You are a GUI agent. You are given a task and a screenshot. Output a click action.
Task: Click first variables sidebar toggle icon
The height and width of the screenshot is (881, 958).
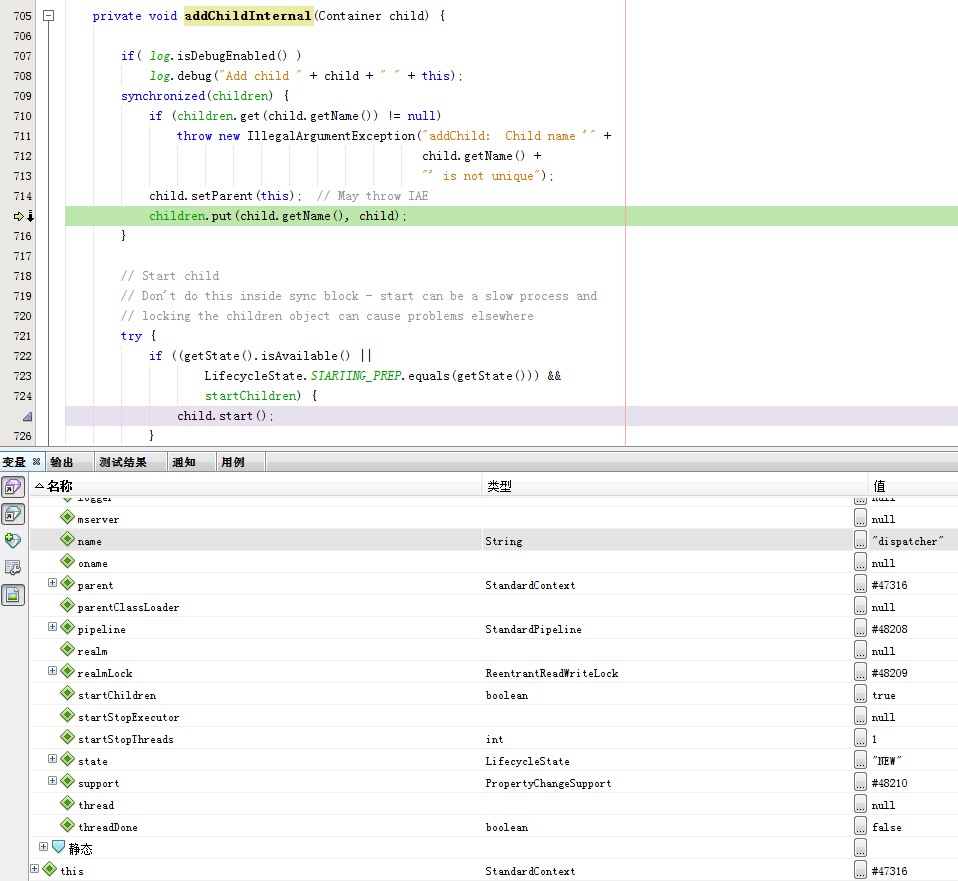coord(13,488)
